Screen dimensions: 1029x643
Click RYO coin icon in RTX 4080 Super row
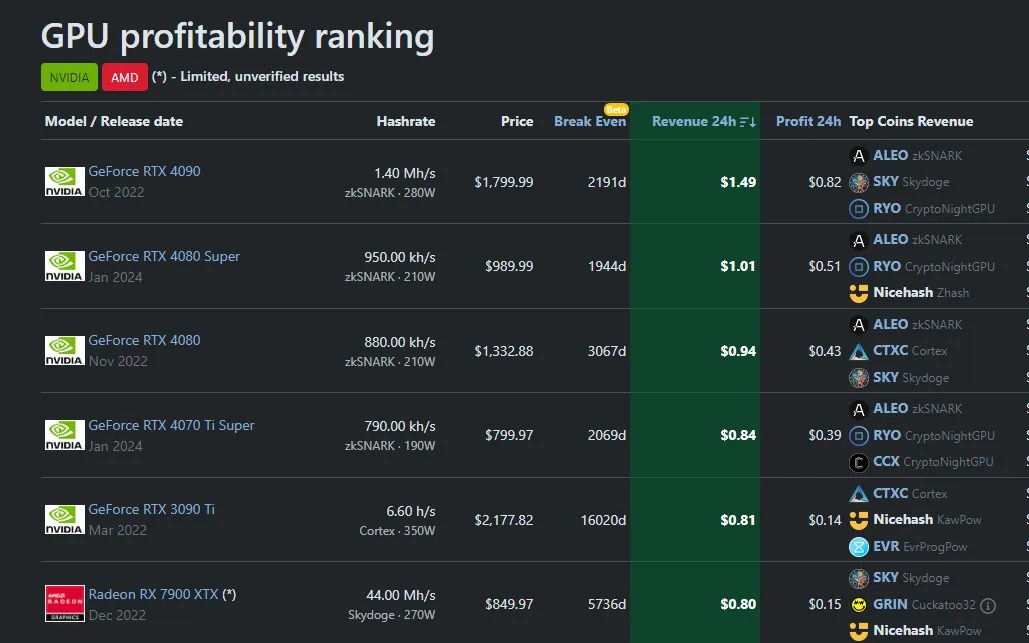[x=858, y=266]
